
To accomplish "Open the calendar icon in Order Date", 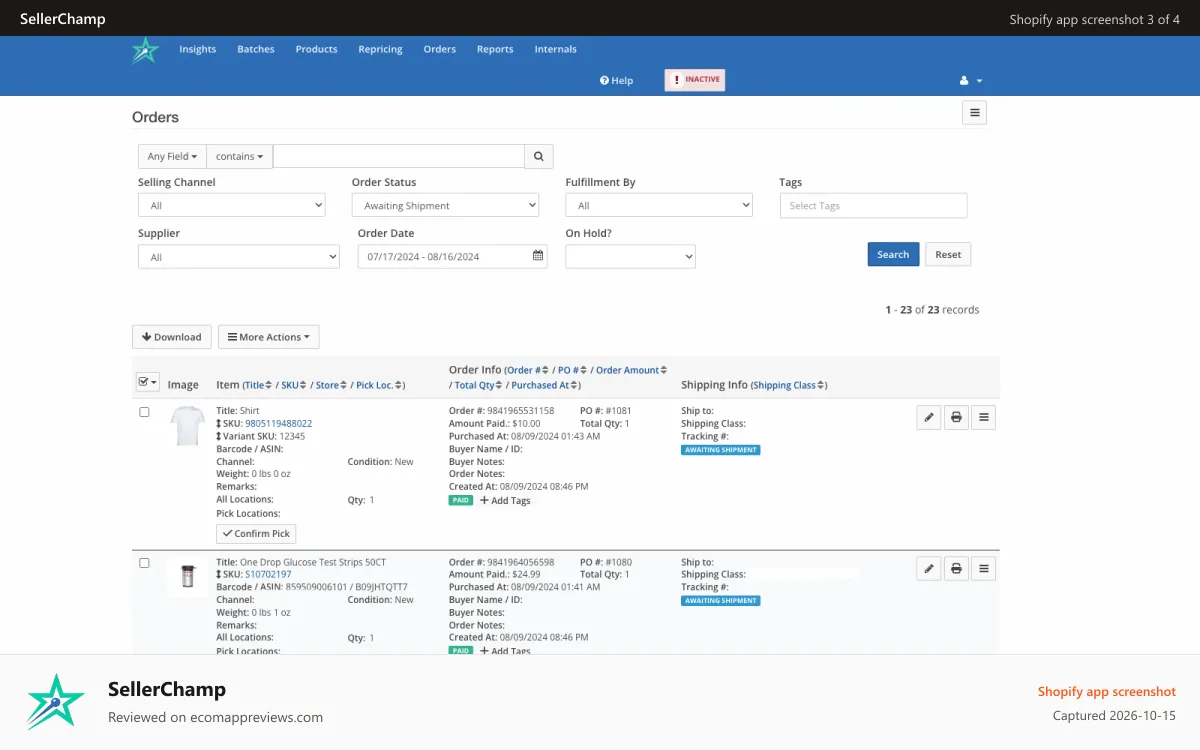I will tap(538, 256).
